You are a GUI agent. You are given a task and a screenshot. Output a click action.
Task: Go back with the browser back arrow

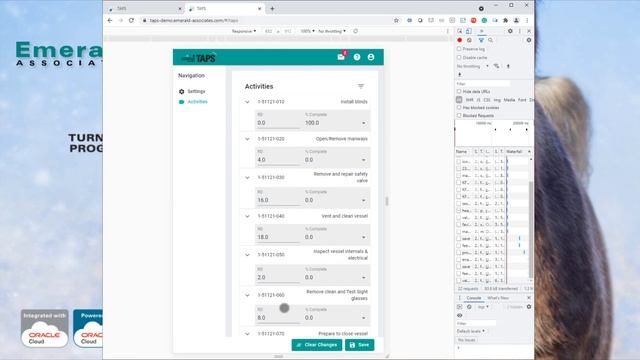point(110,20)
